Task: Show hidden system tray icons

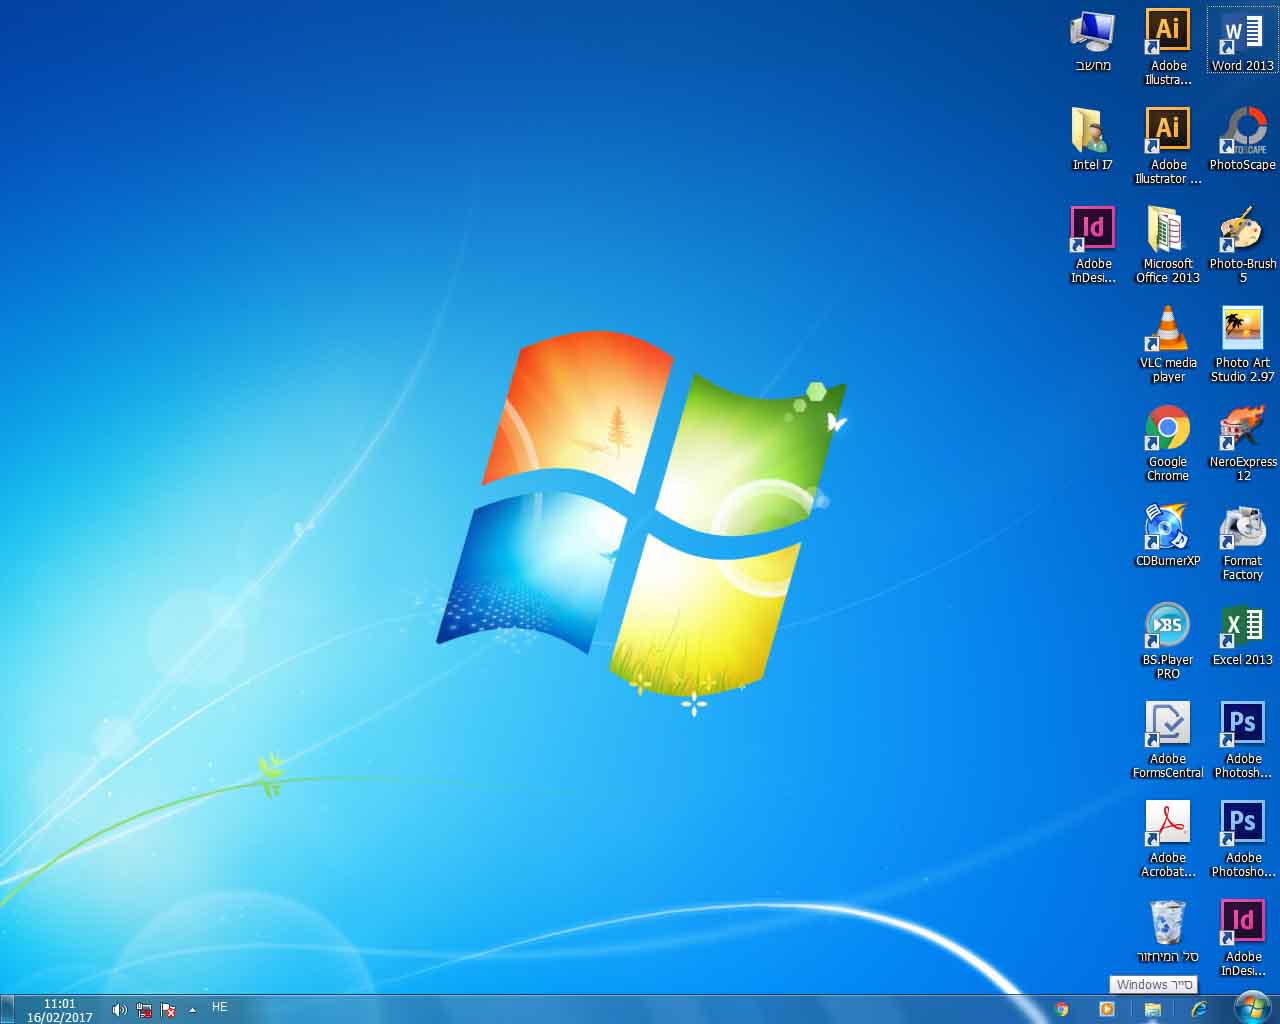Action: (192, 1010)
